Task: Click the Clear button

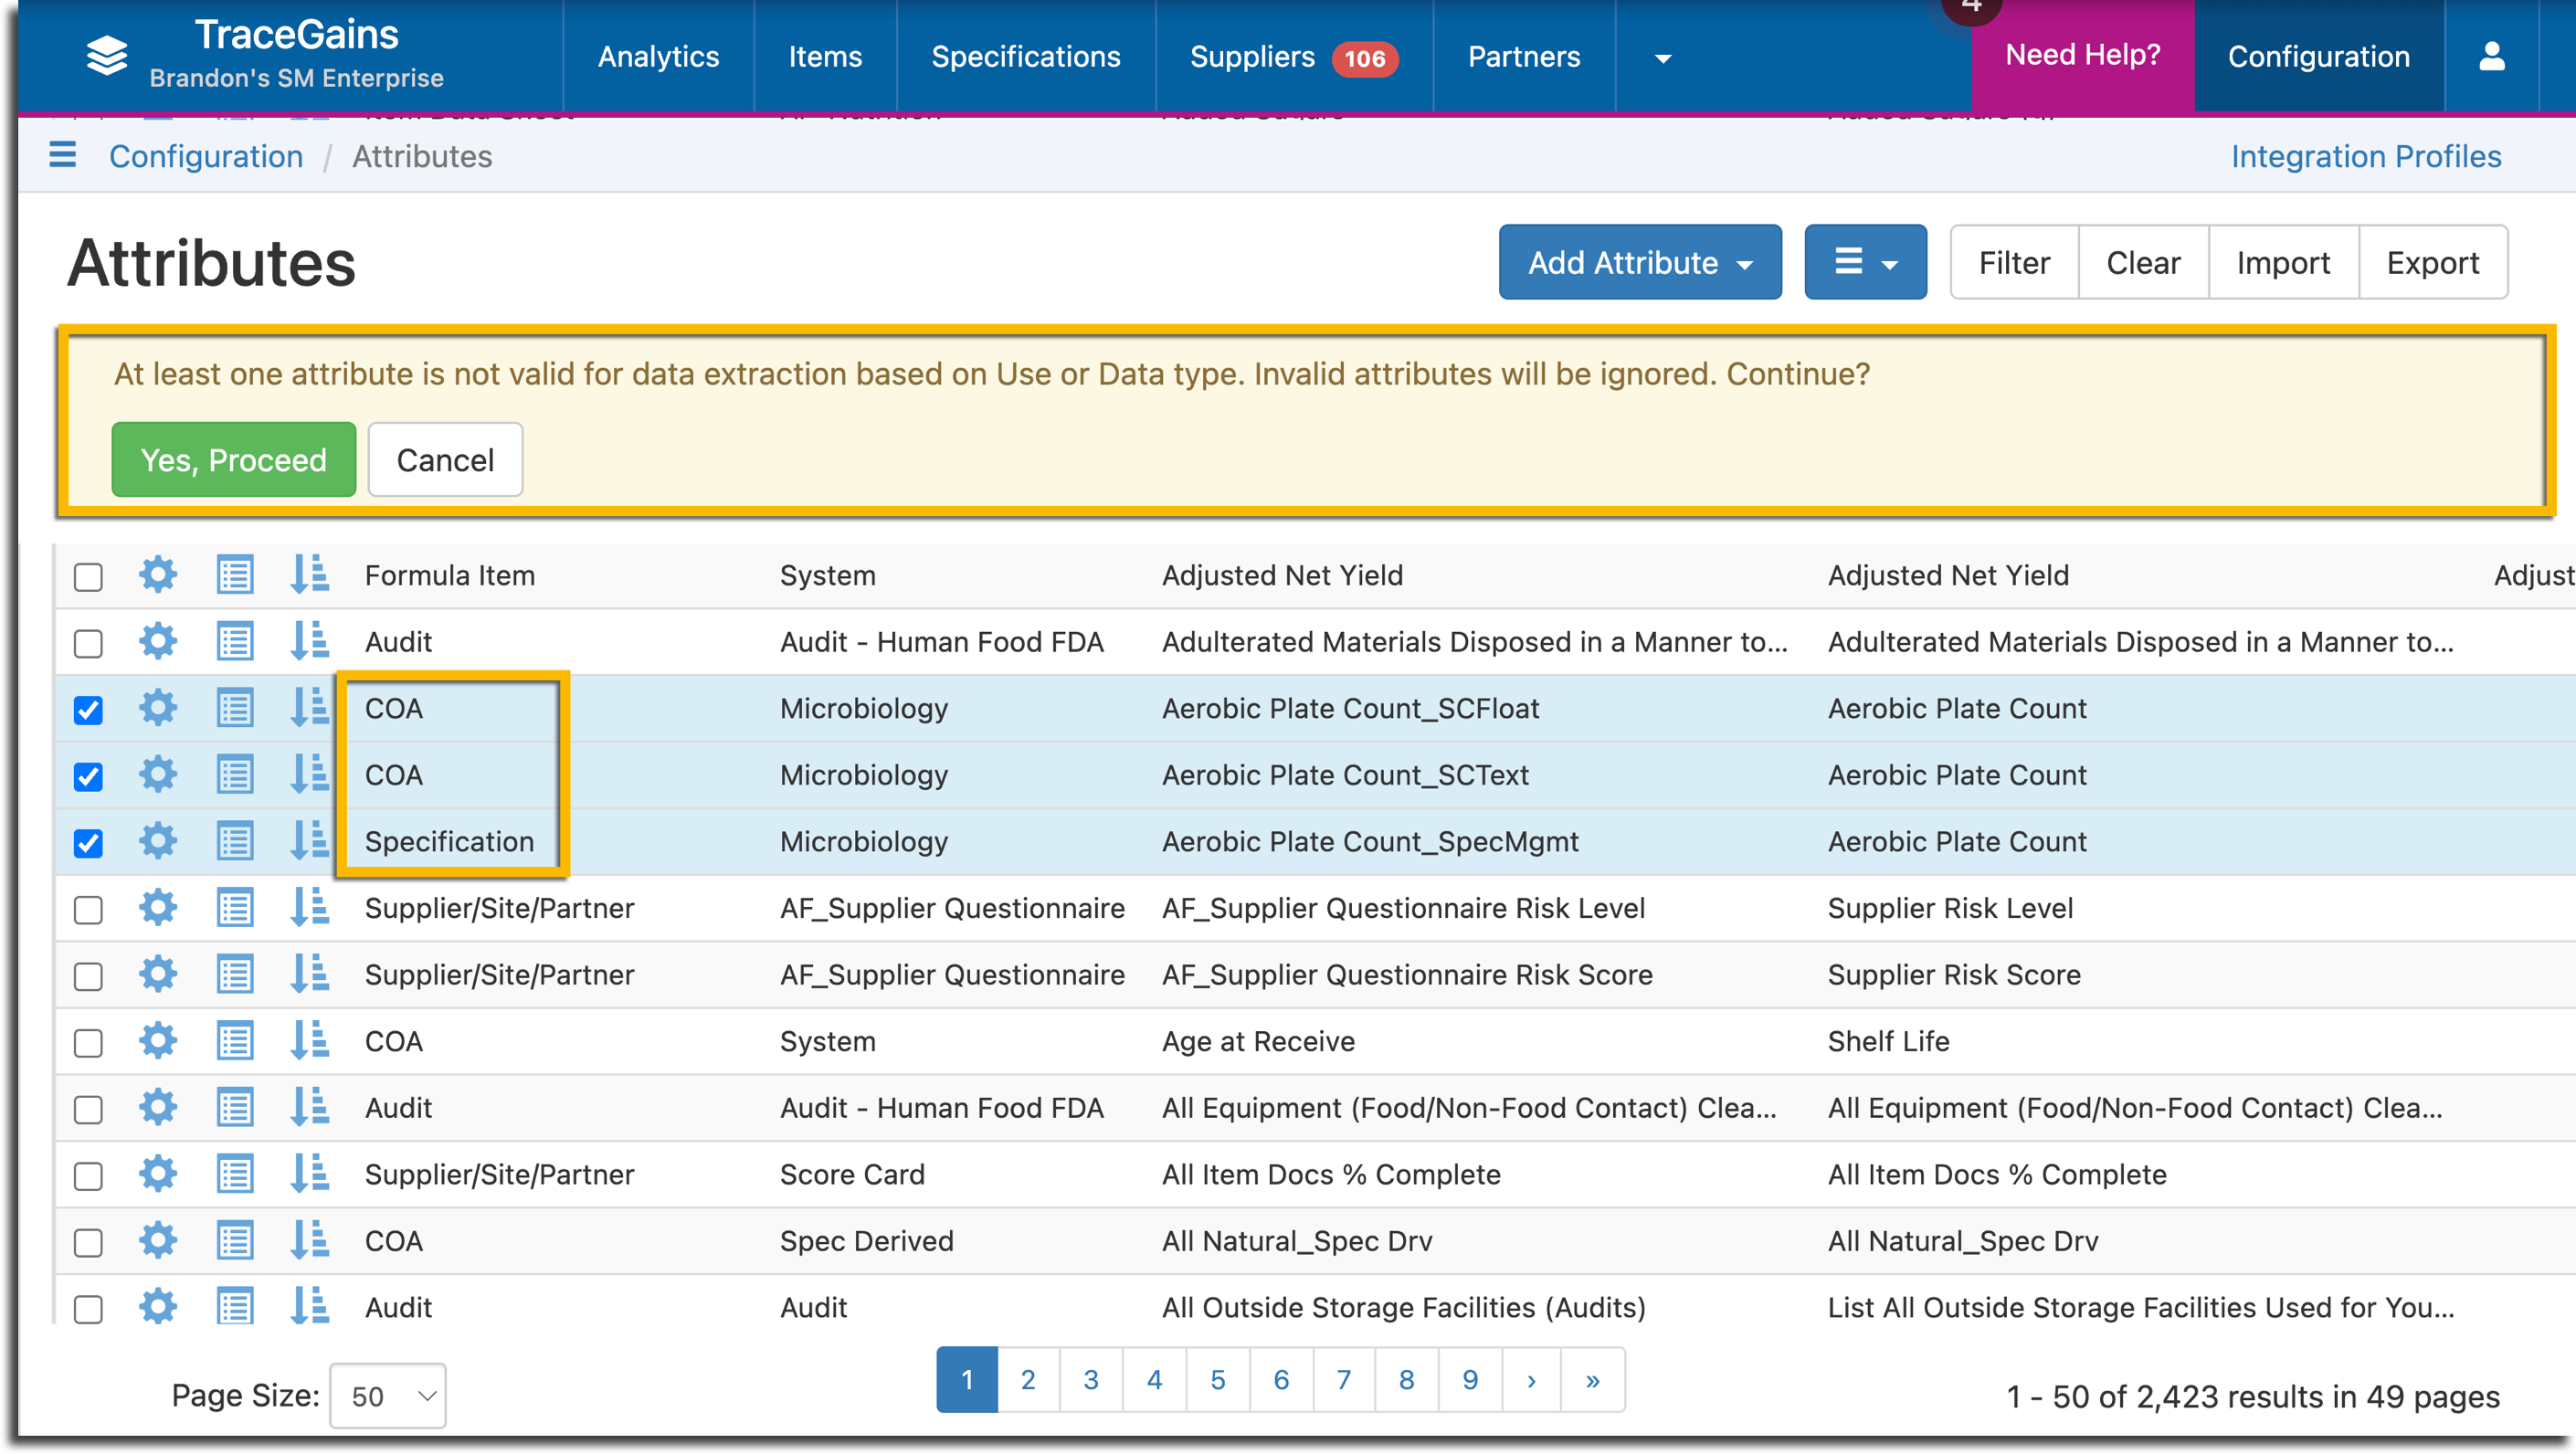Action: (x=2143, y=262)
